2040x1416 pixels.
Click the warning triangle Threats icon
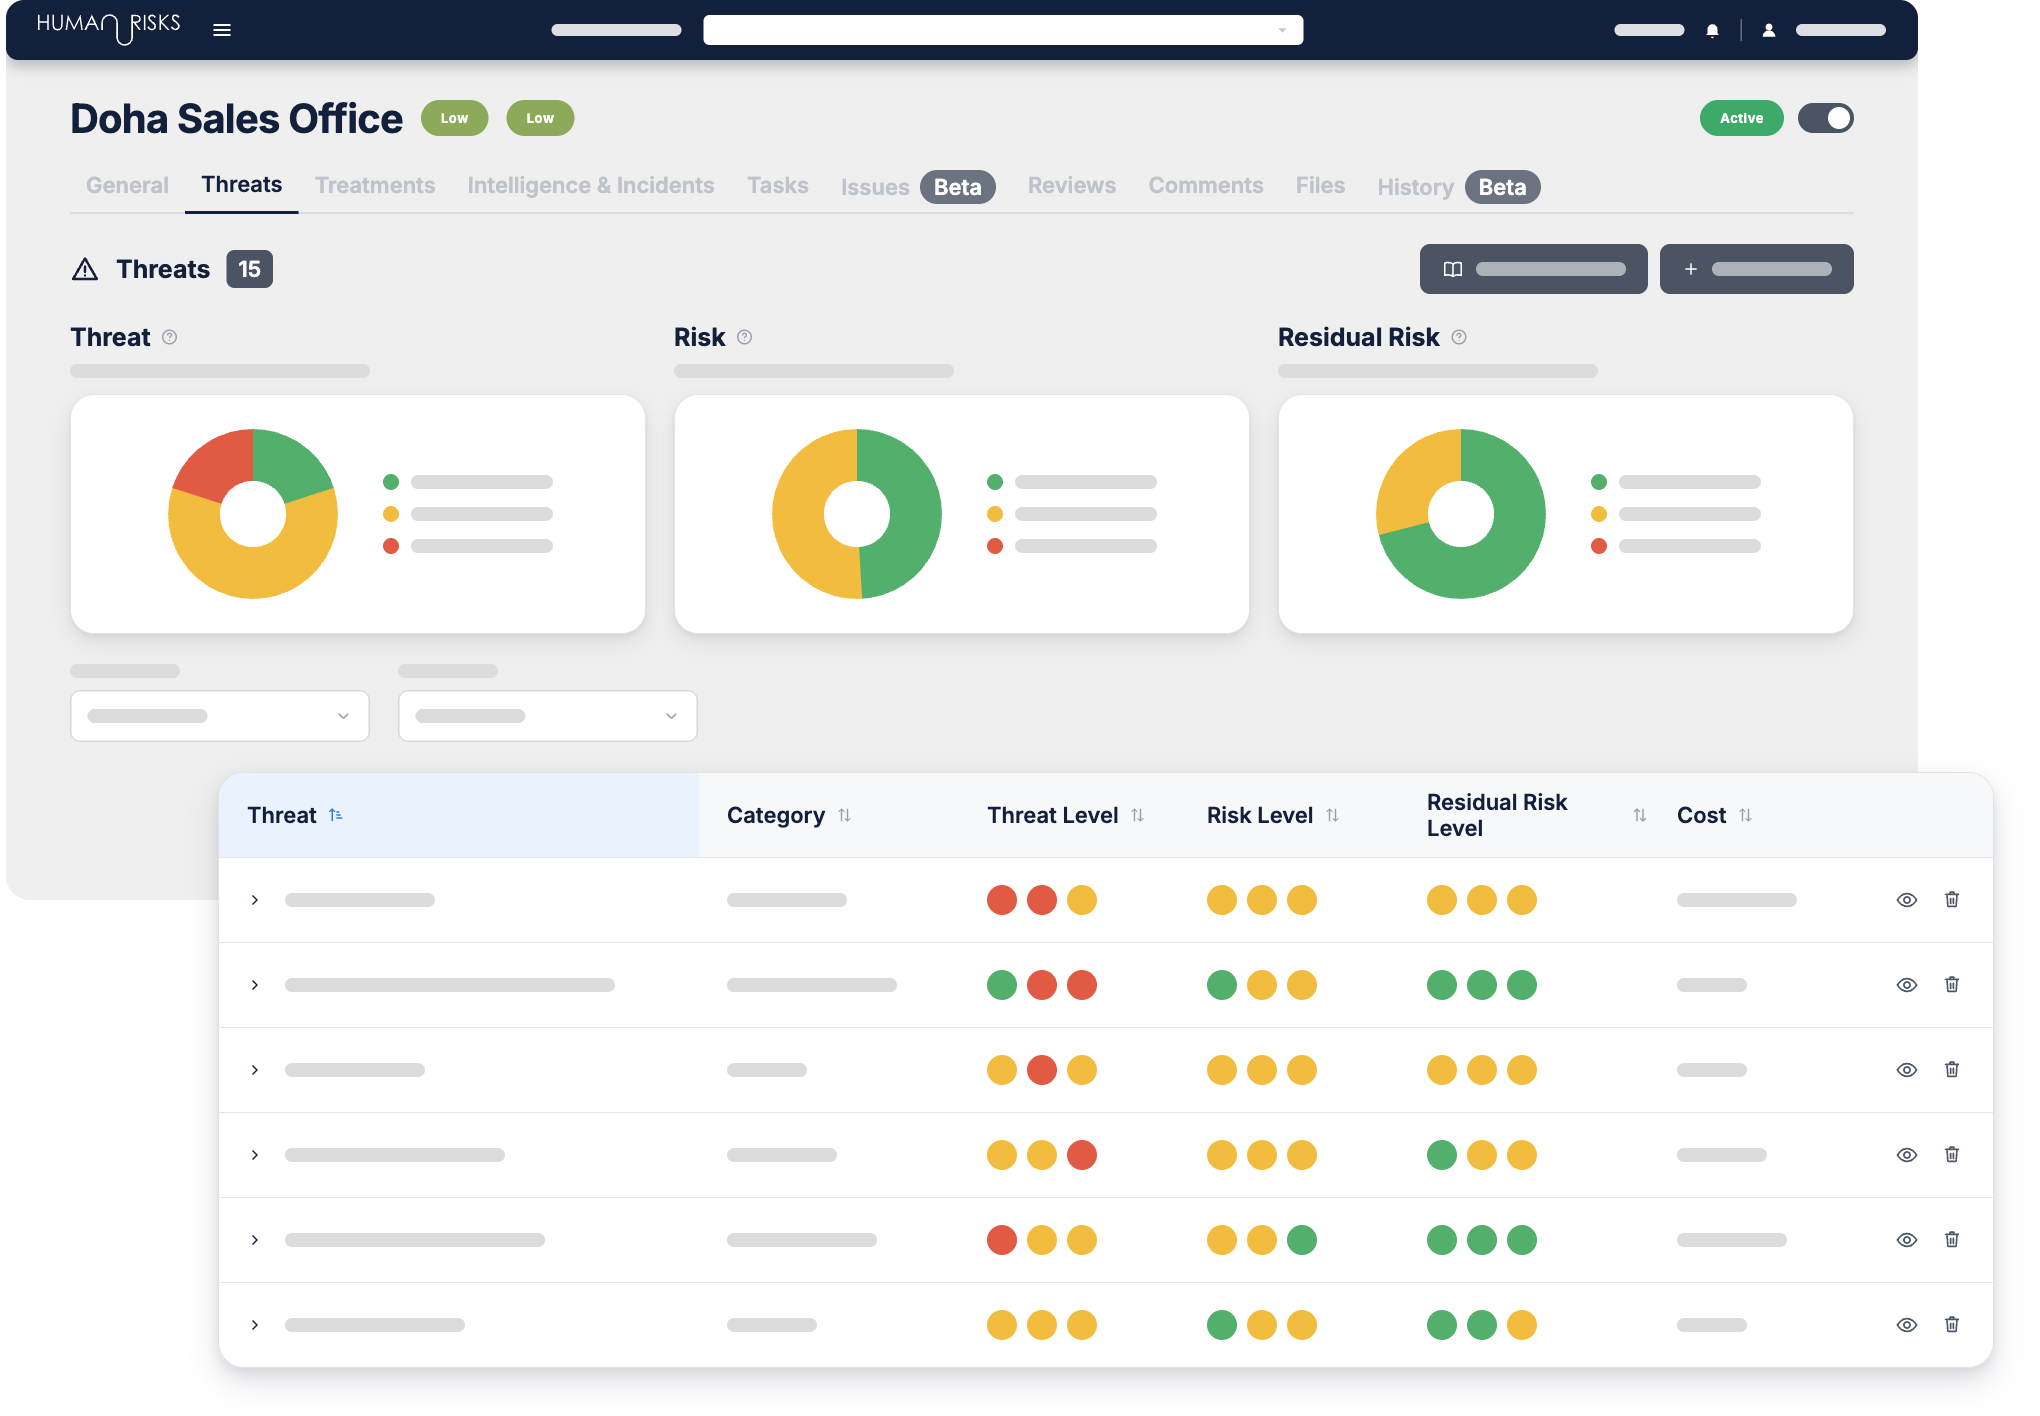85,269
